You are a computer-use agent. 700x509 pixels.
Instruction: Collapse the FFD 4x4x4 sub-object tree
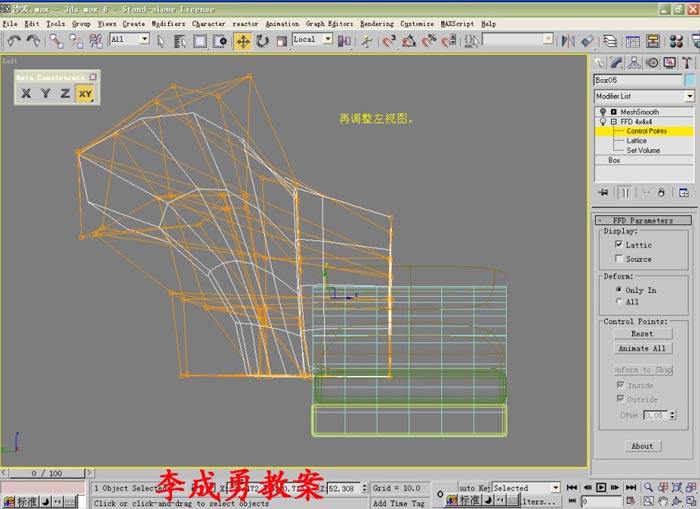click(613, 121)
